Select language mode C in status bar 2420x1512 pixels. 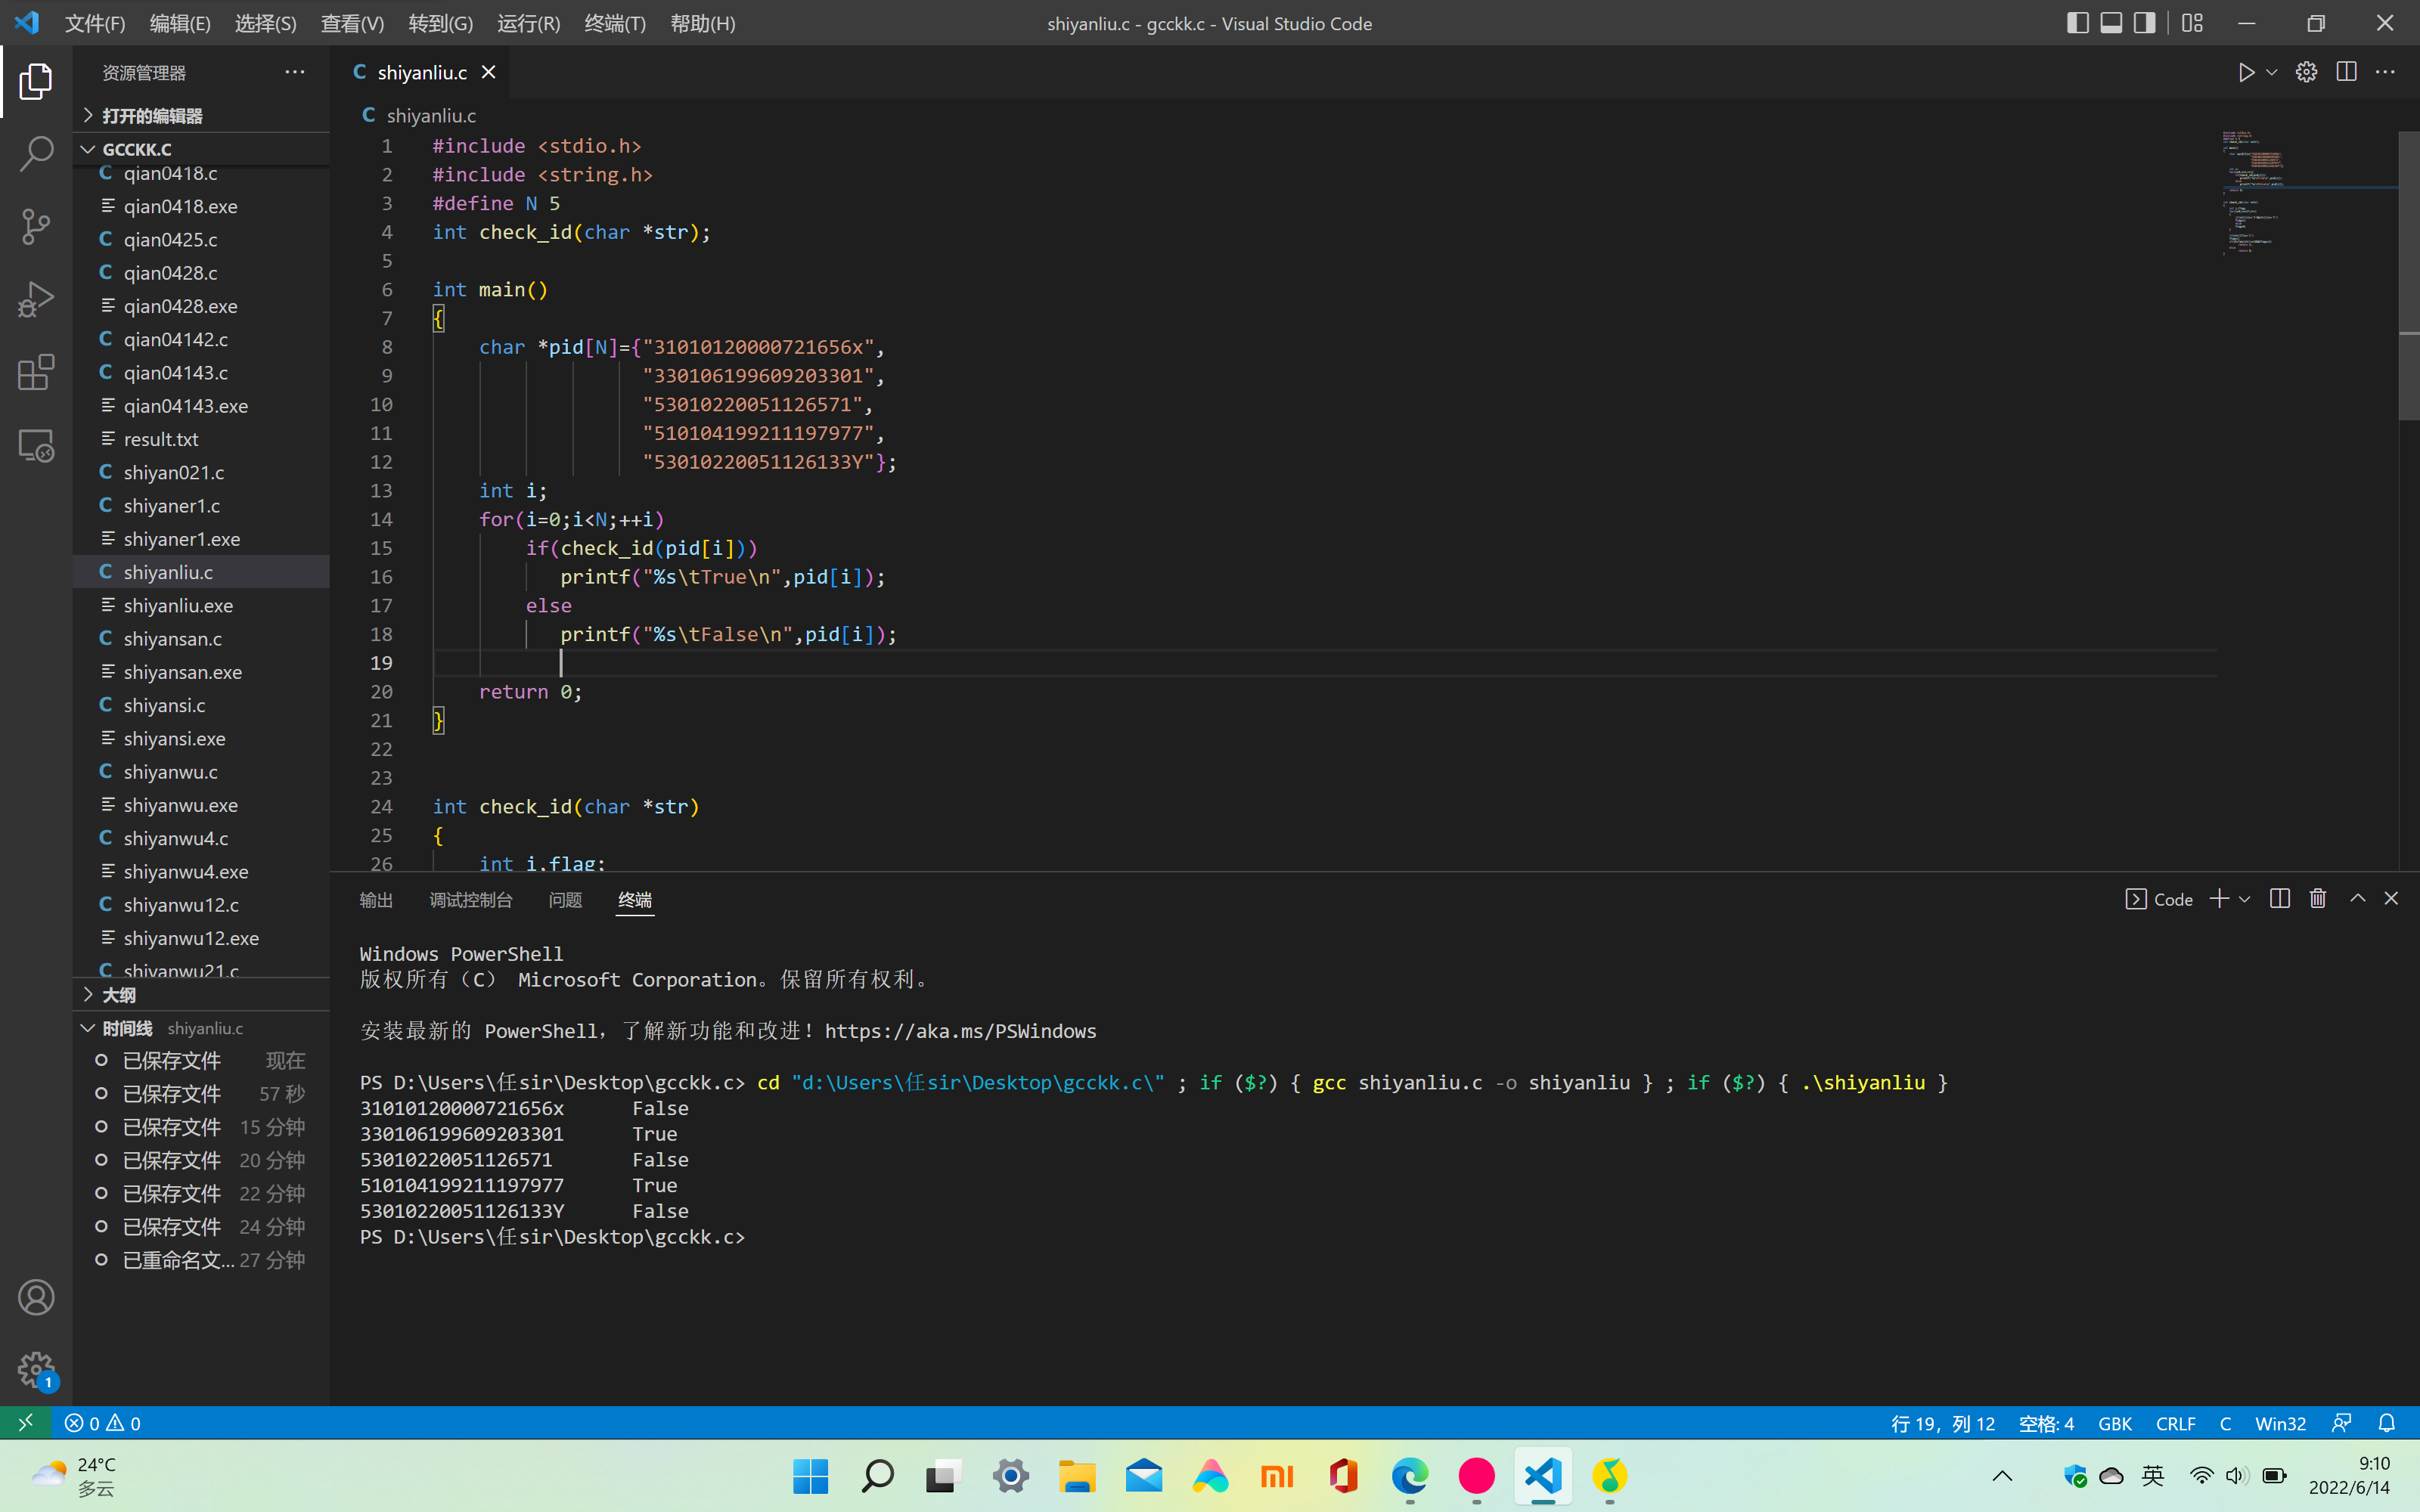coord(2225,1423)
